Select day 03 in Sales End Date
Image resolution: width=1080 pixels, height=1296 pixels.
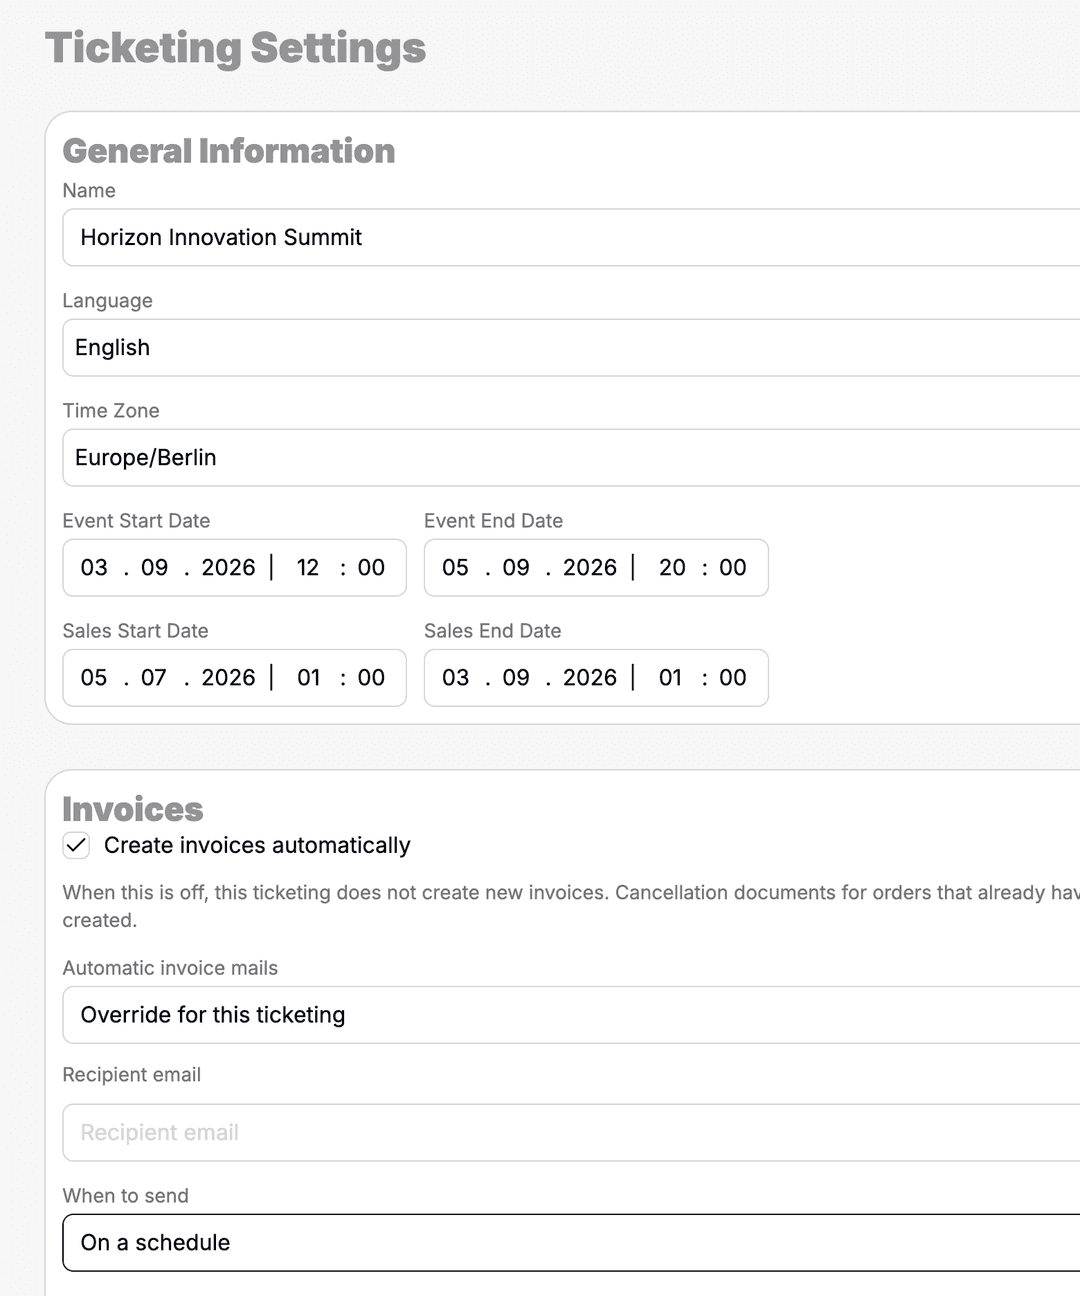455,678
